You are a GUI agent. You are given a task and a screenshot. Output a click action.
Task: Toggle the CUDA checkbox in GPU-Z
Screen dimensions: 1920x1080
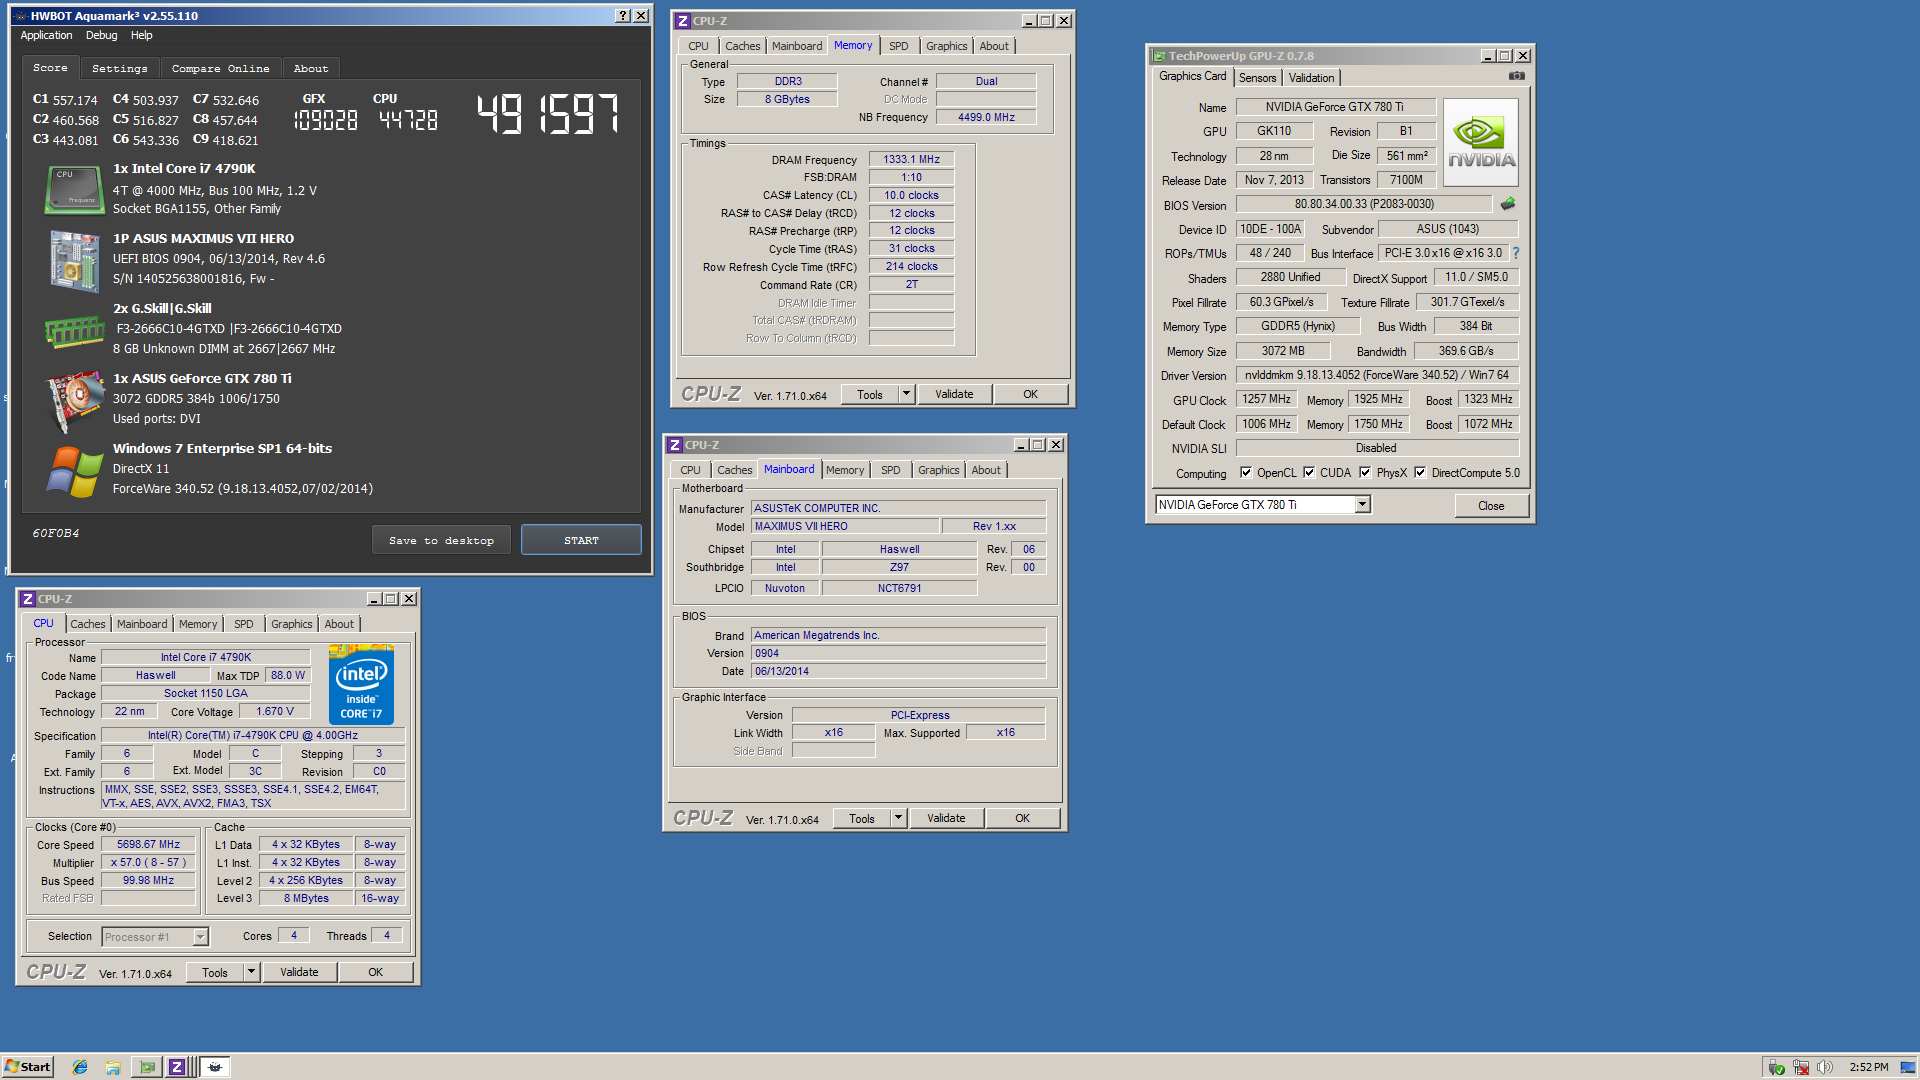coord(1309,473)
